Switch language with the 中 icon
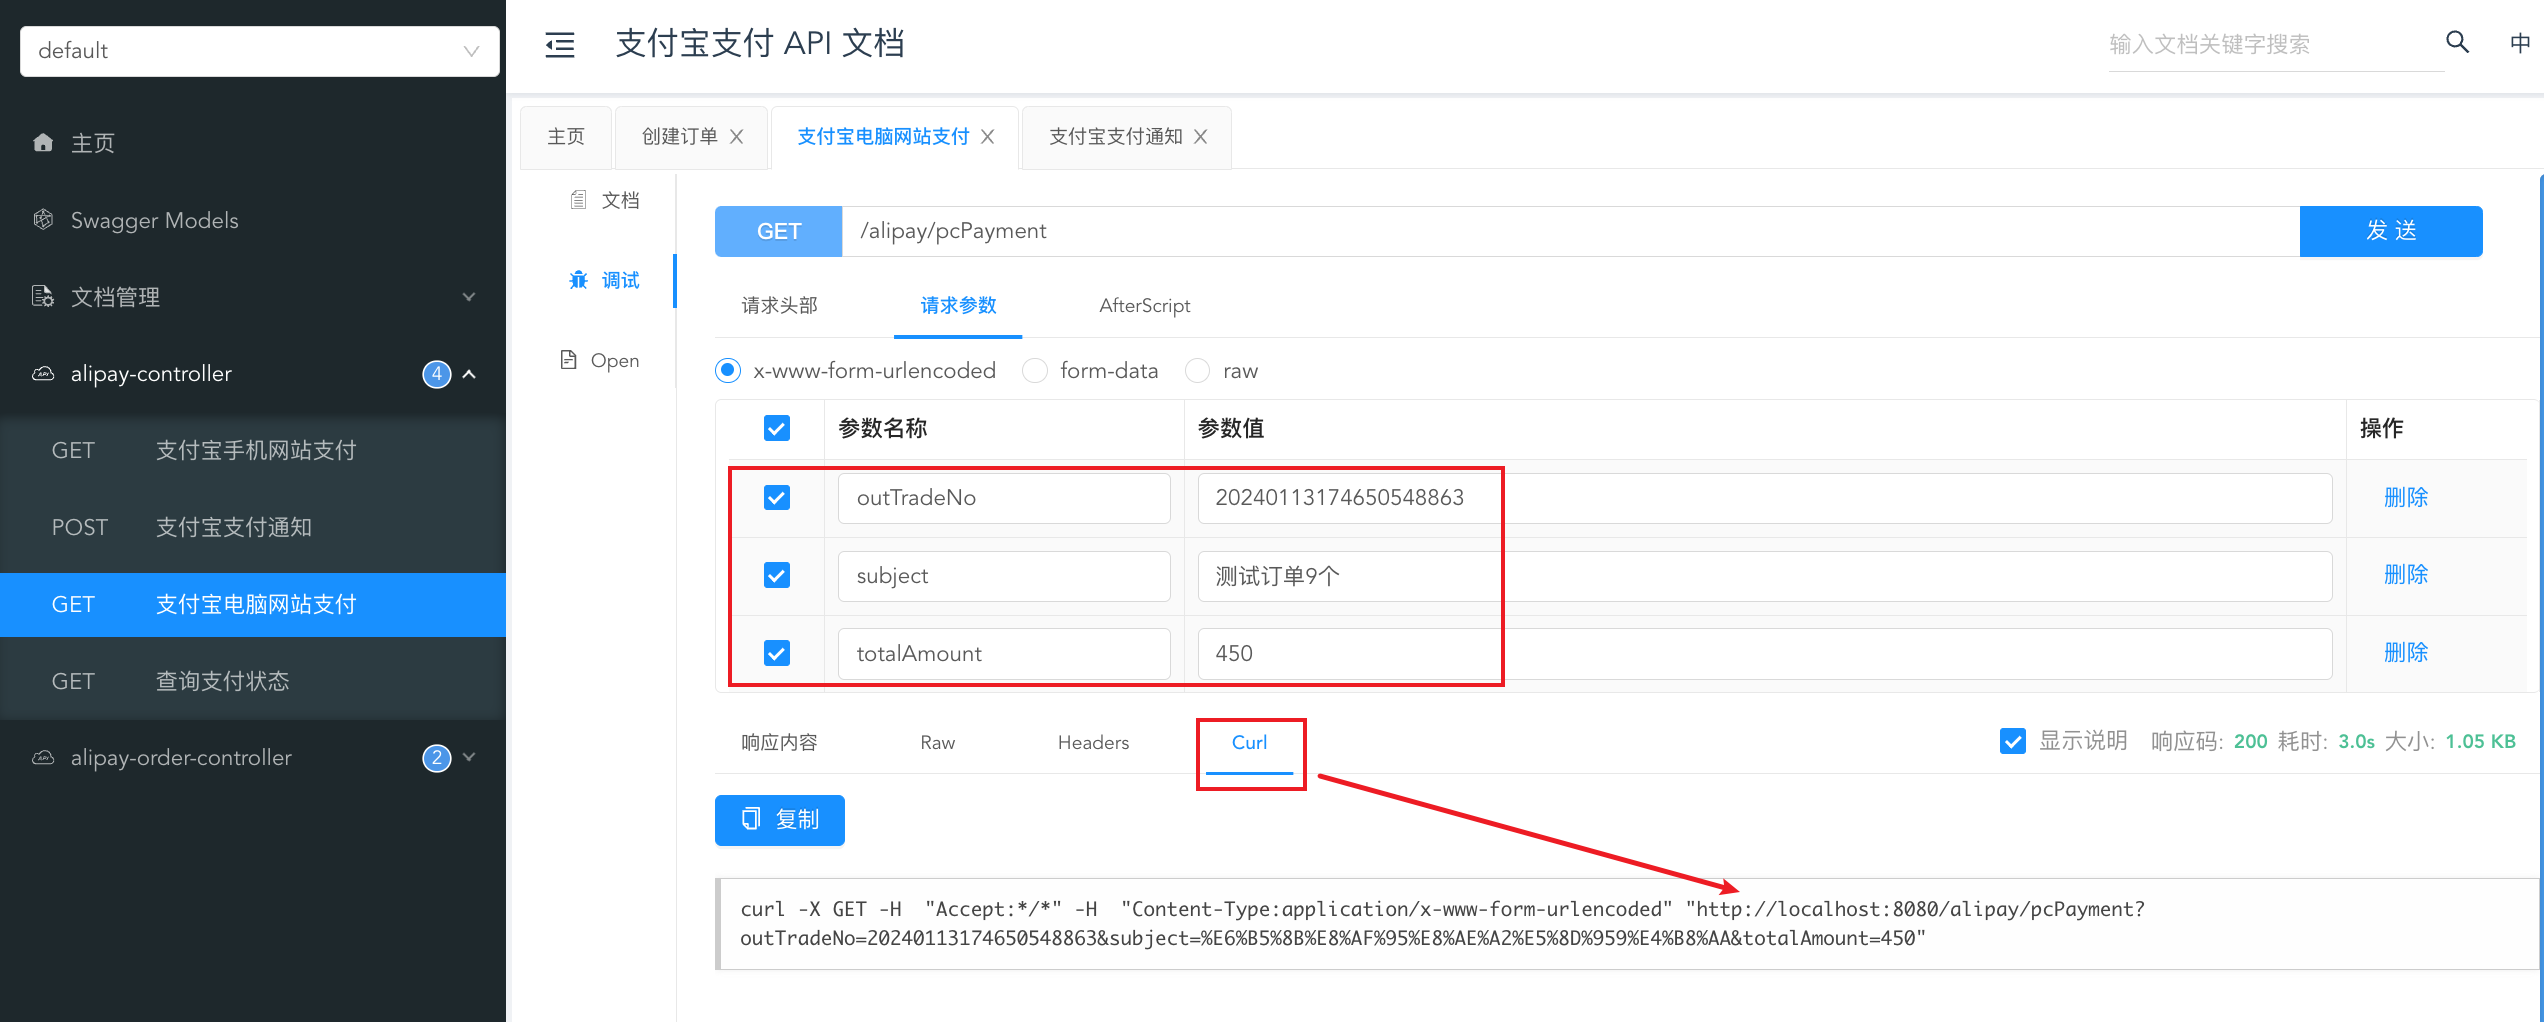The height and width of the screenshot is (1022, 2544). click(2520, 43)
